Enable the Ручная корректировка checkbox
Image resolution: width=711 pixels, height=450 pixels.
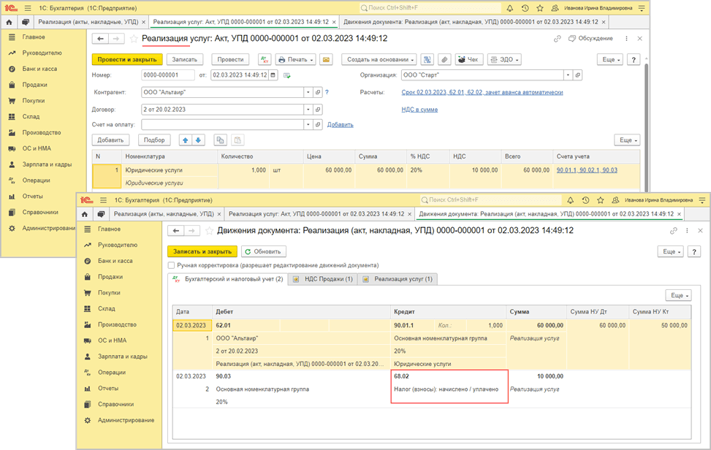click(x=172, y=265)
